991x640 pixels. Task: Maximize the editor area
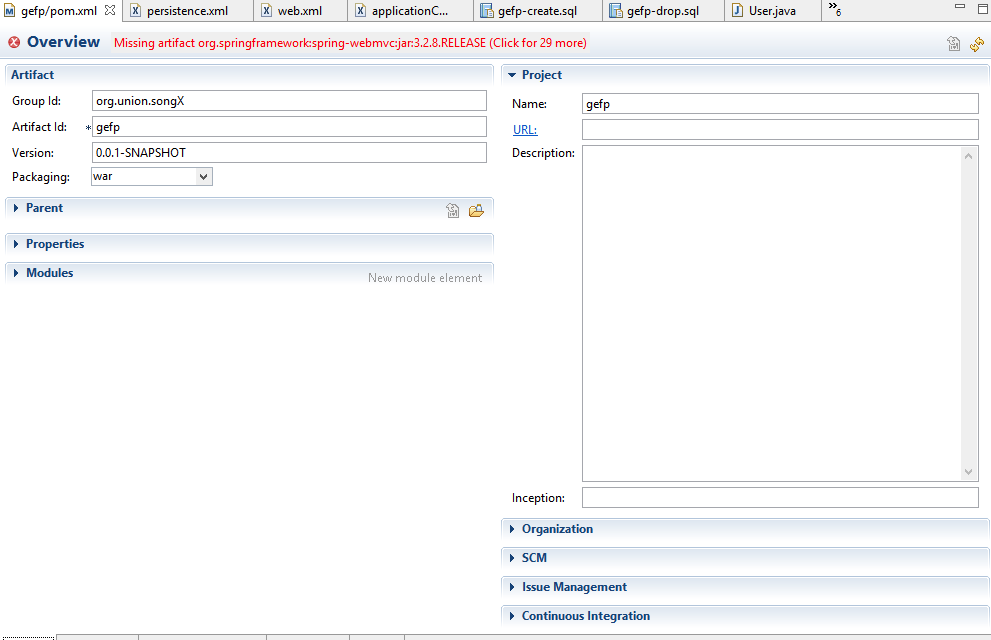[980, 8]
